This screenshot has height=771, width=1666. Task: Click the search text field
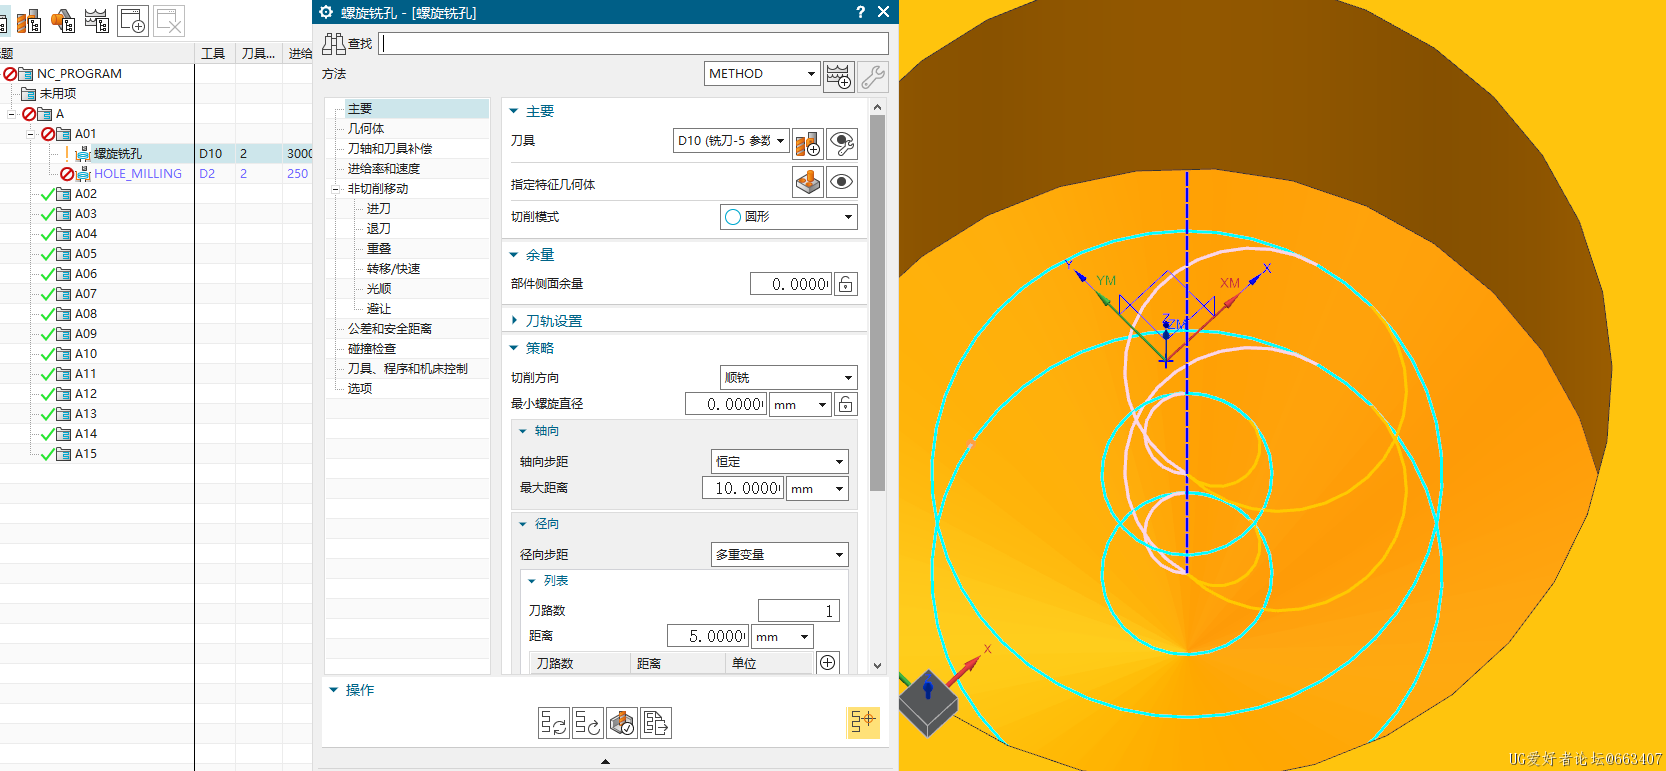click(x=634, y=44)
